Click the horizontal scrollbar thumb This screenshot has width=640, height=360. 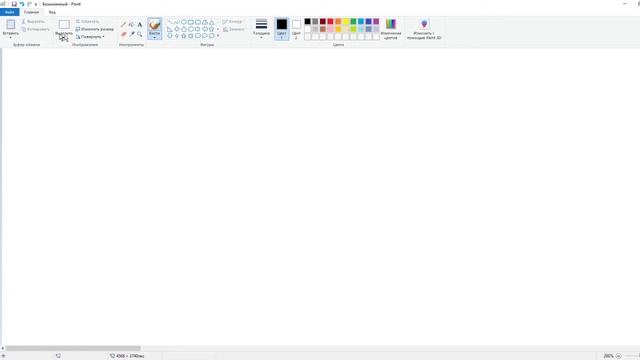[73, 348]
